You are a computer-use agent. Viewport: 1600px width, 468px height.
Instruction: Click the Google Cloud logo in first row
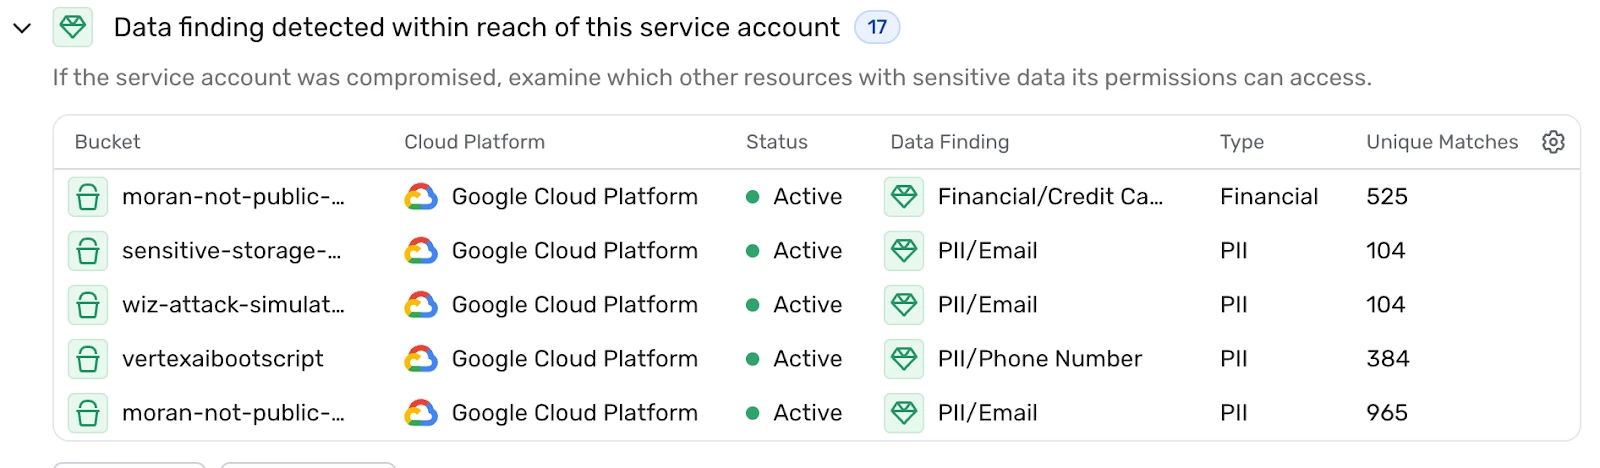(421, 197)
